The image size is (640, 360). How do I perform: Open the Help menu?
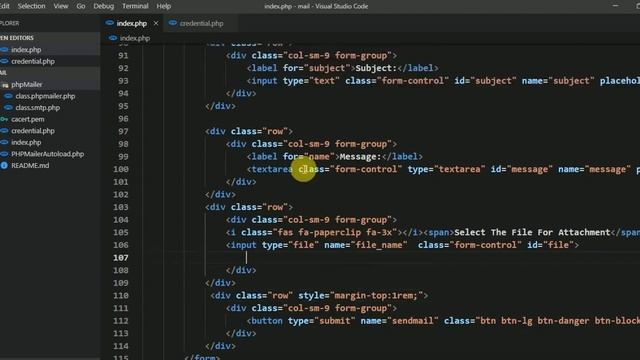click(x=164, y=6)
